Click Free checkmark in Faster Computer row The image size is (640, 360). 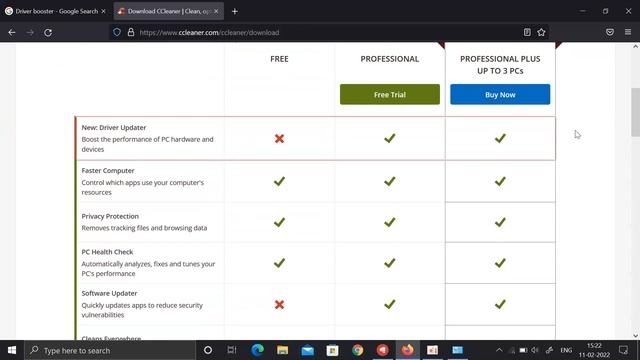[279, 181]
